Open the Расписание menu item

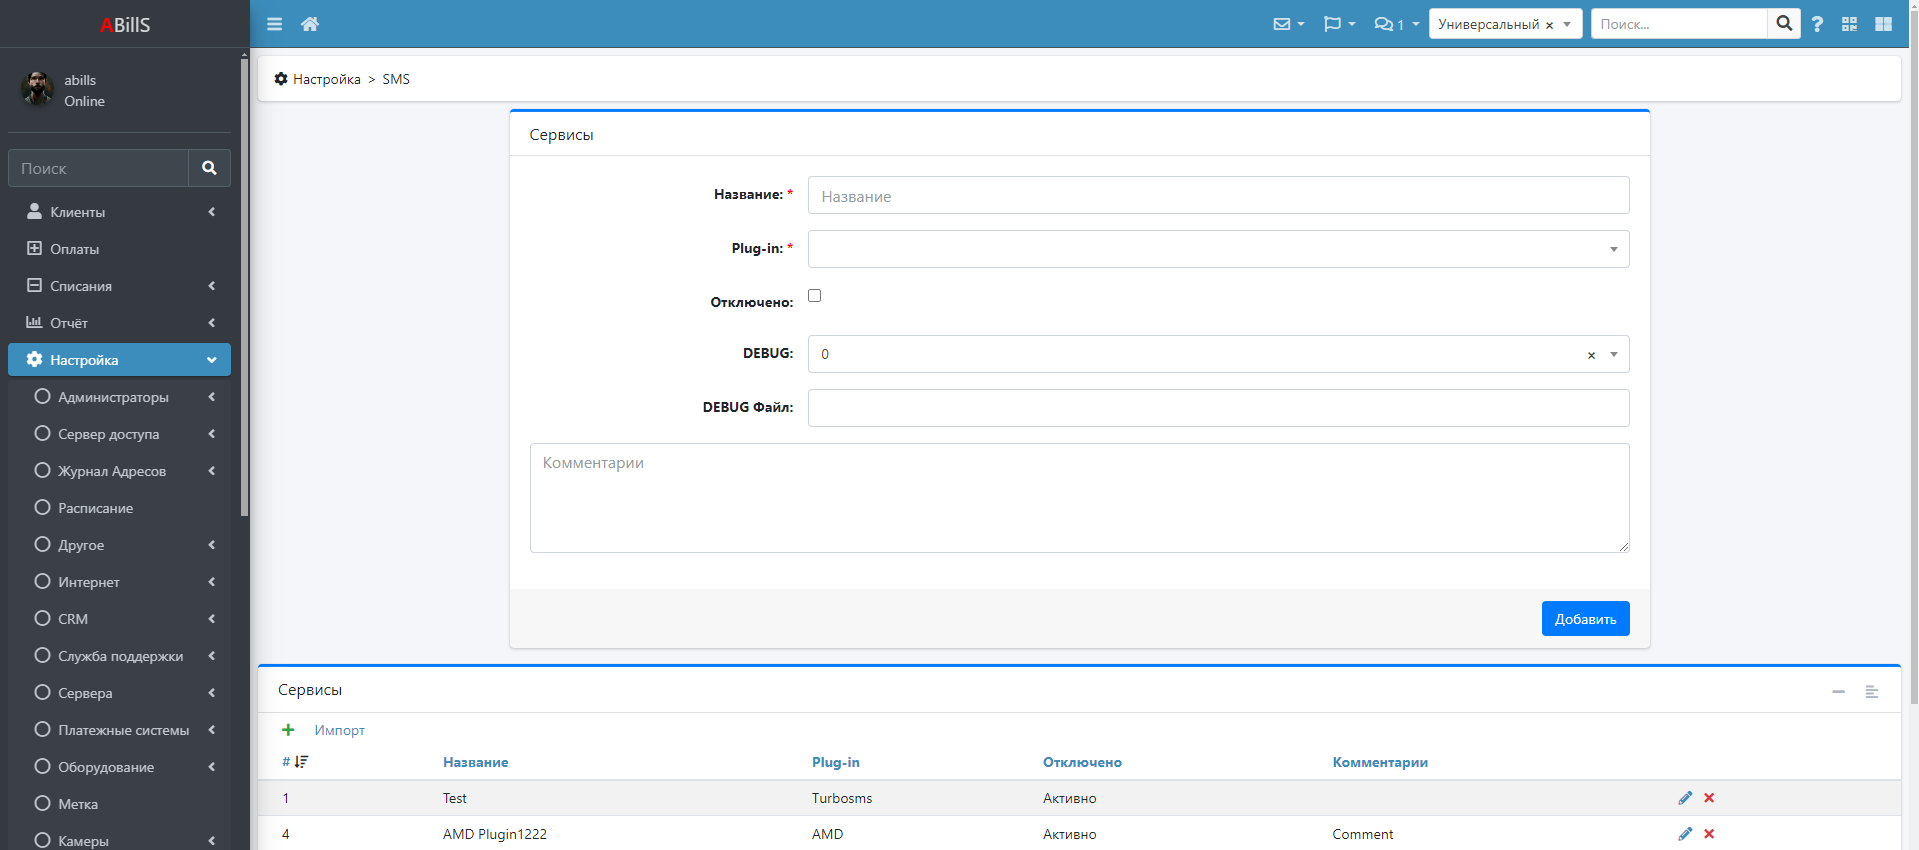tap(119, 508)
